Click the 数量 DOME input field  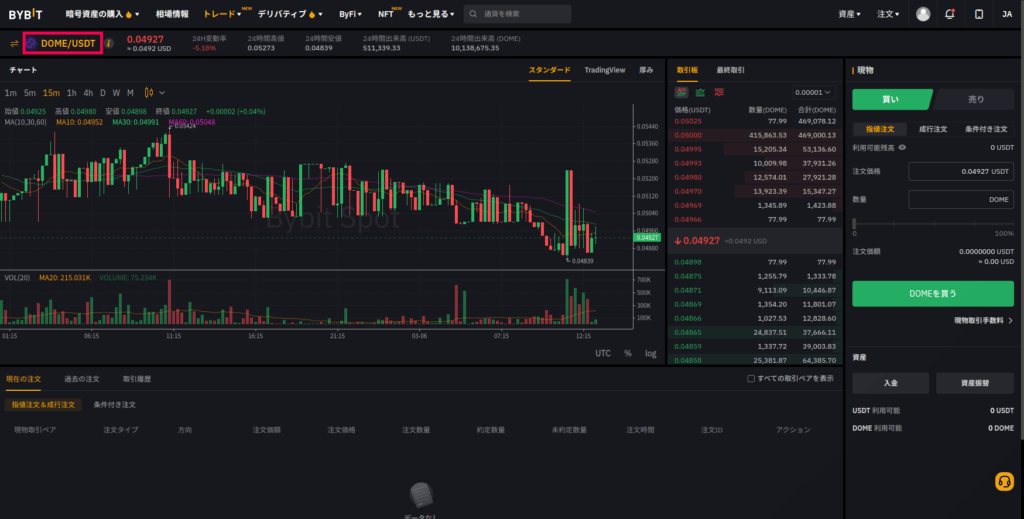coord(961,199)
